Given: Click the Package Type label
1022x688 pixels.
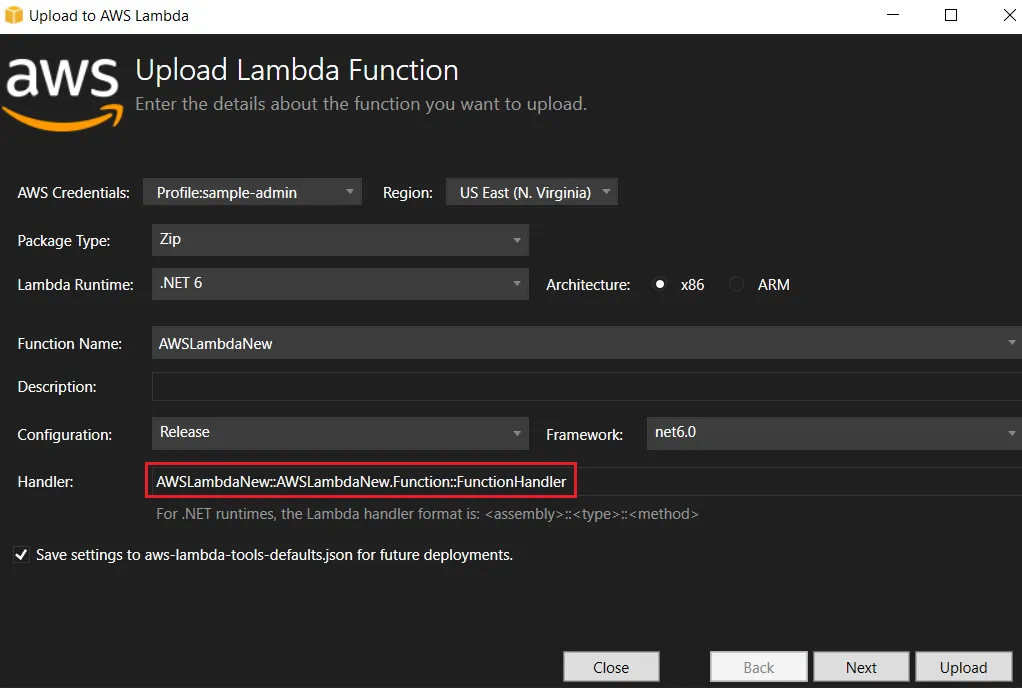Looking at the screenshot, I should point(63,240).
